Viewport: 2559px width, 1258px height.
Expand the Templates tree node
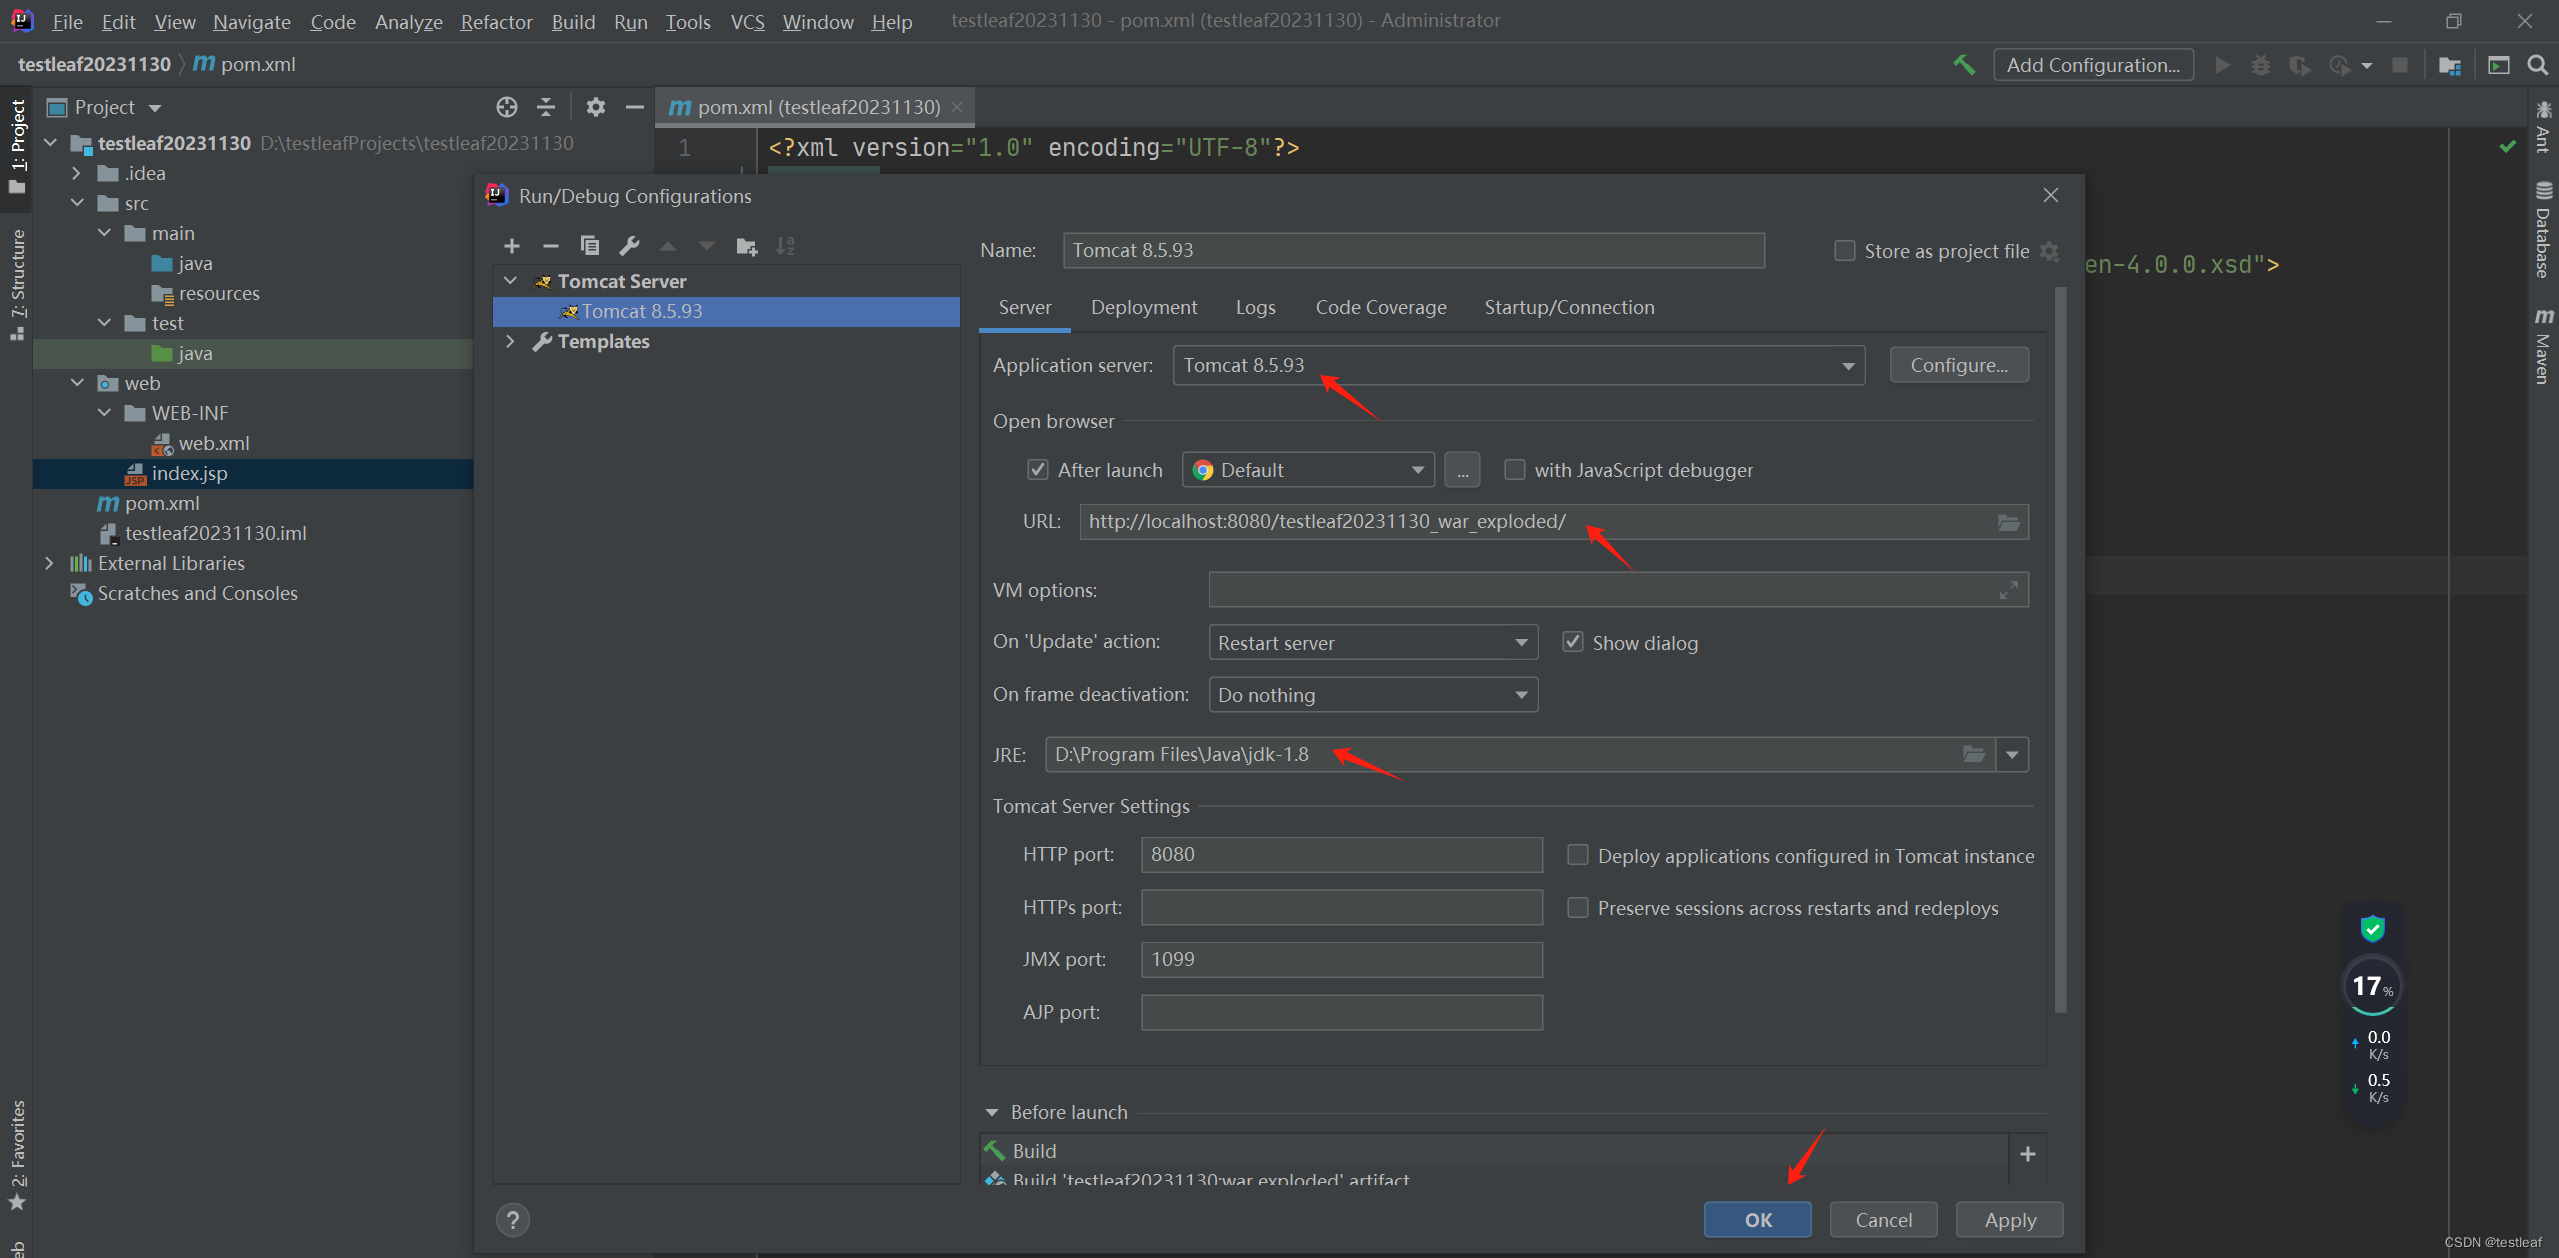pos(511,342)
